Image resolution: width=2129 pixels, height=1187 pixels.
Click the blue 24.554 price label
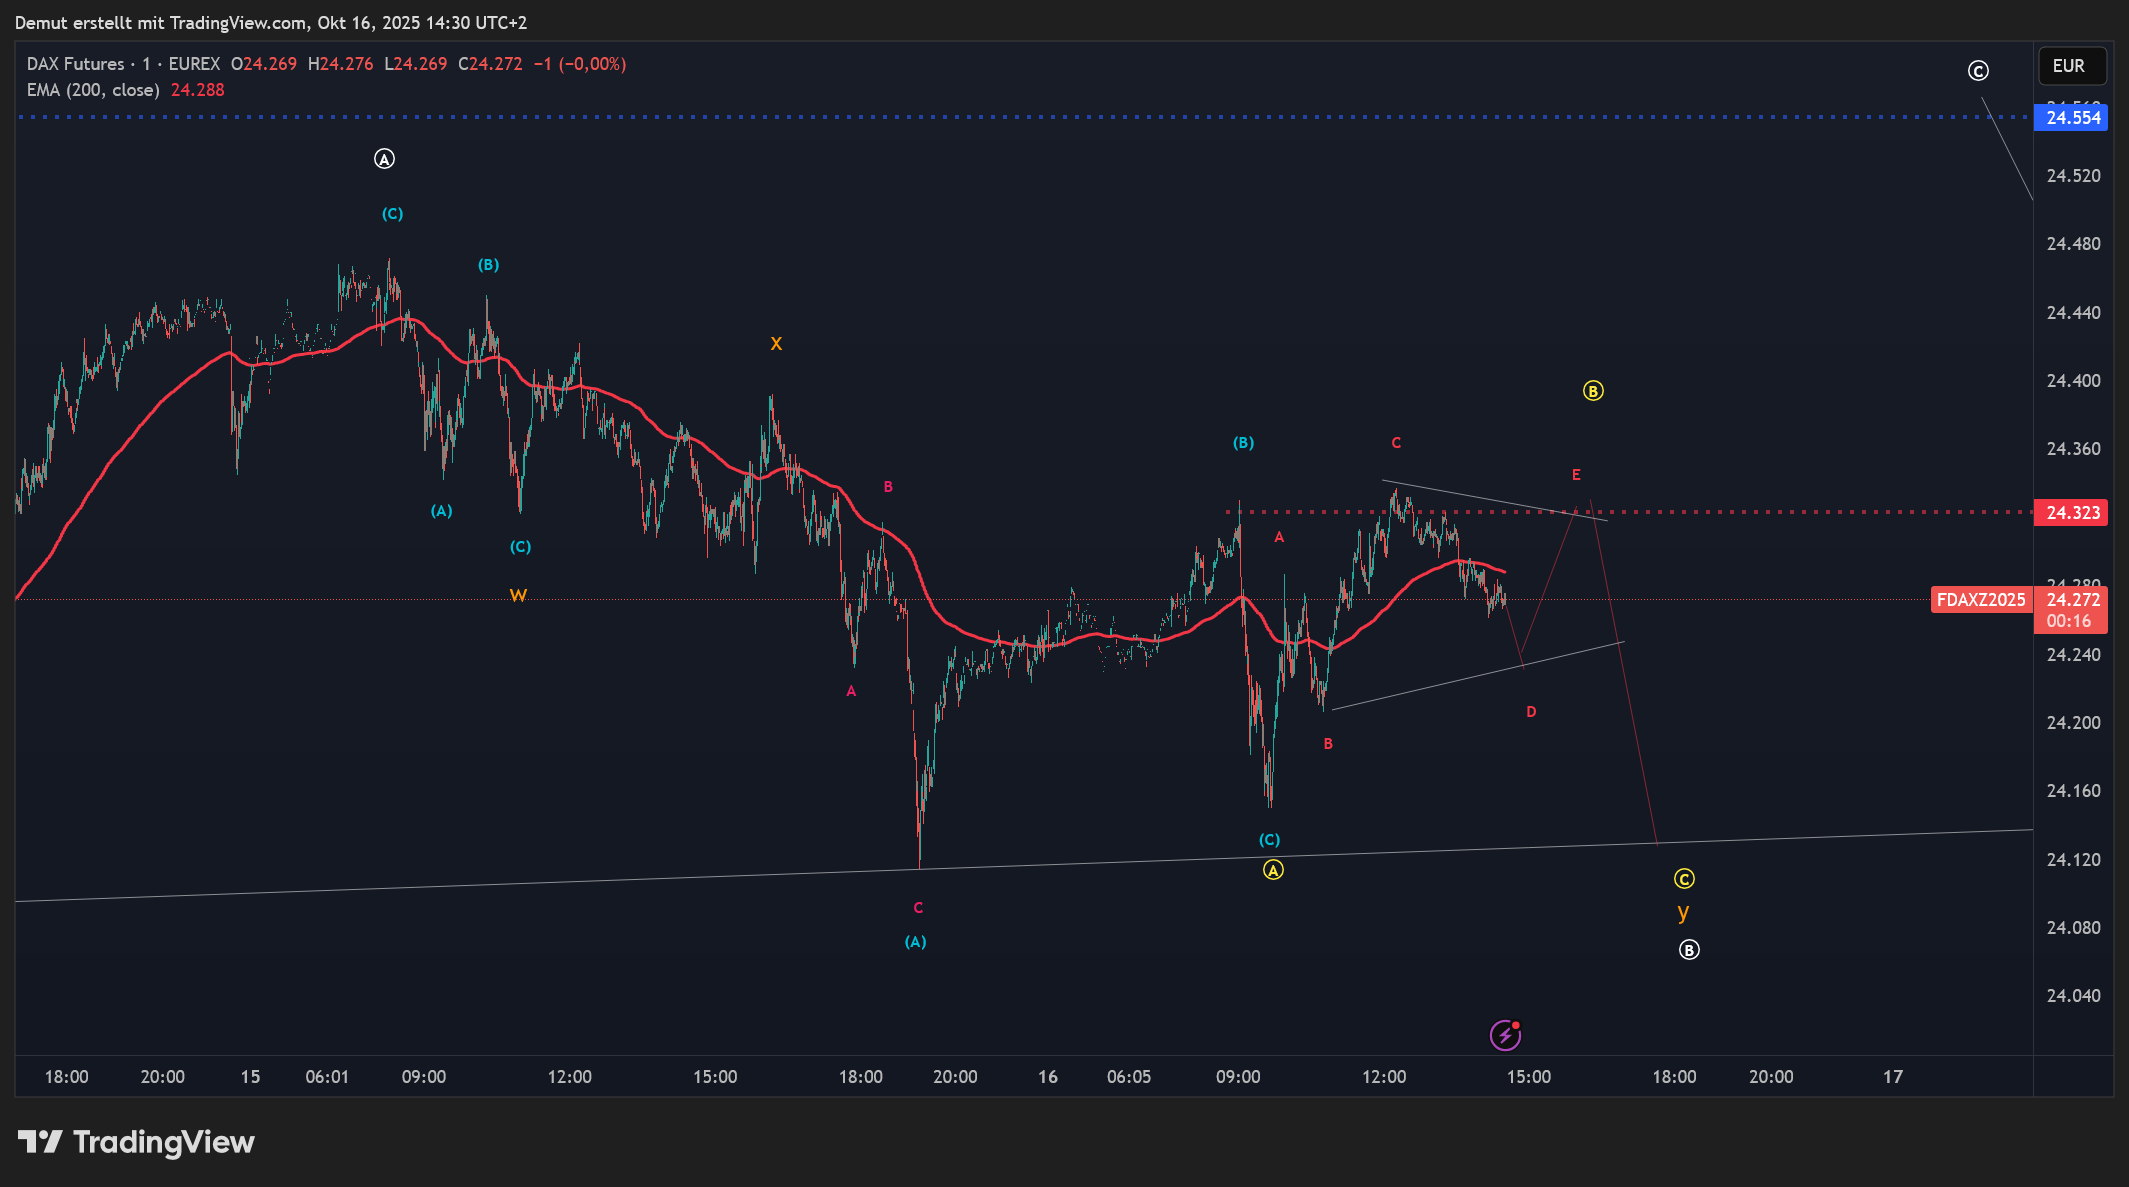(x=2073, y=118)
